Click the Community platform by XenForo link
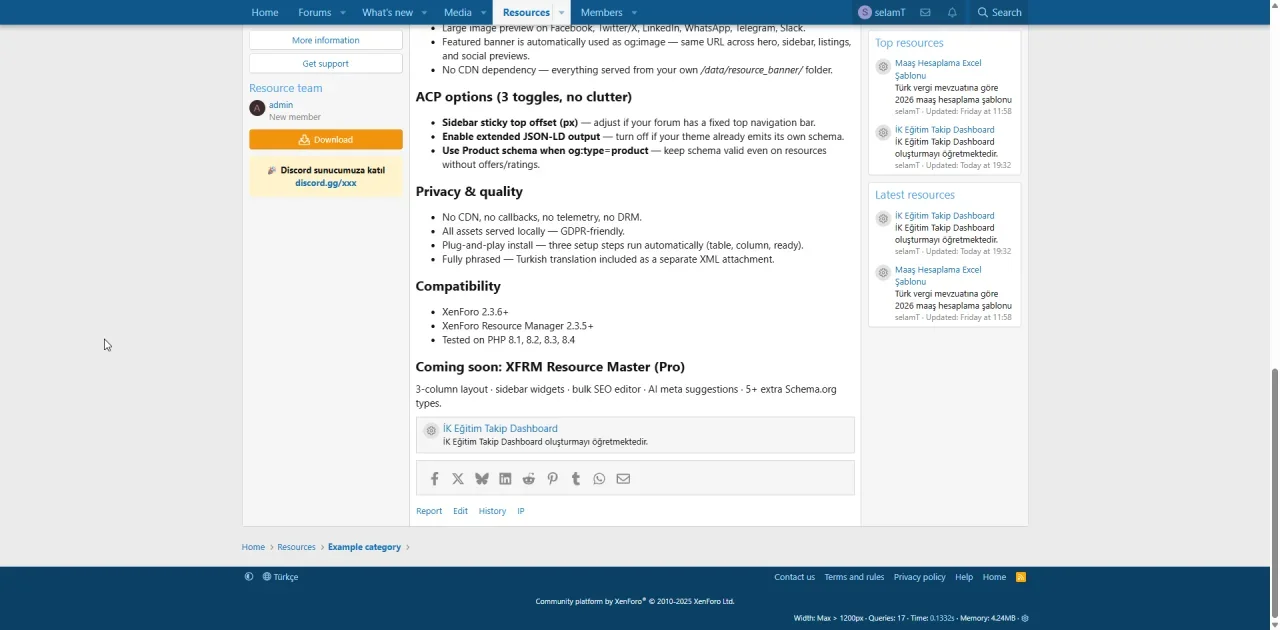This screenshot has width=1280, height=630. [x=635, y=601]
